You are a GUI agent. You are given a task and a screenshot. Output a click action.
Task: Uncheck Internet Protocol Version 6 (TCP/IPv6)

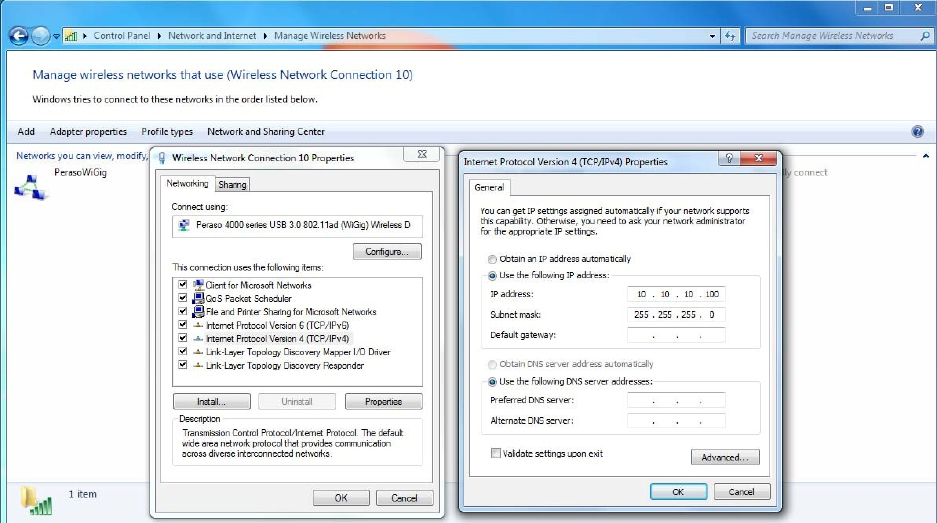(x=183, y=325)
